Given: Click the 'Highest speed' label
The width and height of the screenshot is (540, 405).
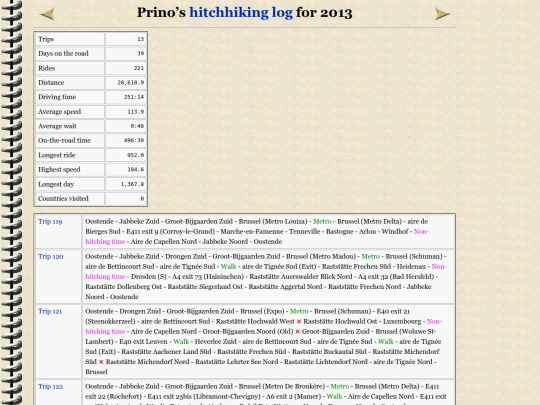Looking at the screenshot, I should pos(59,170).
